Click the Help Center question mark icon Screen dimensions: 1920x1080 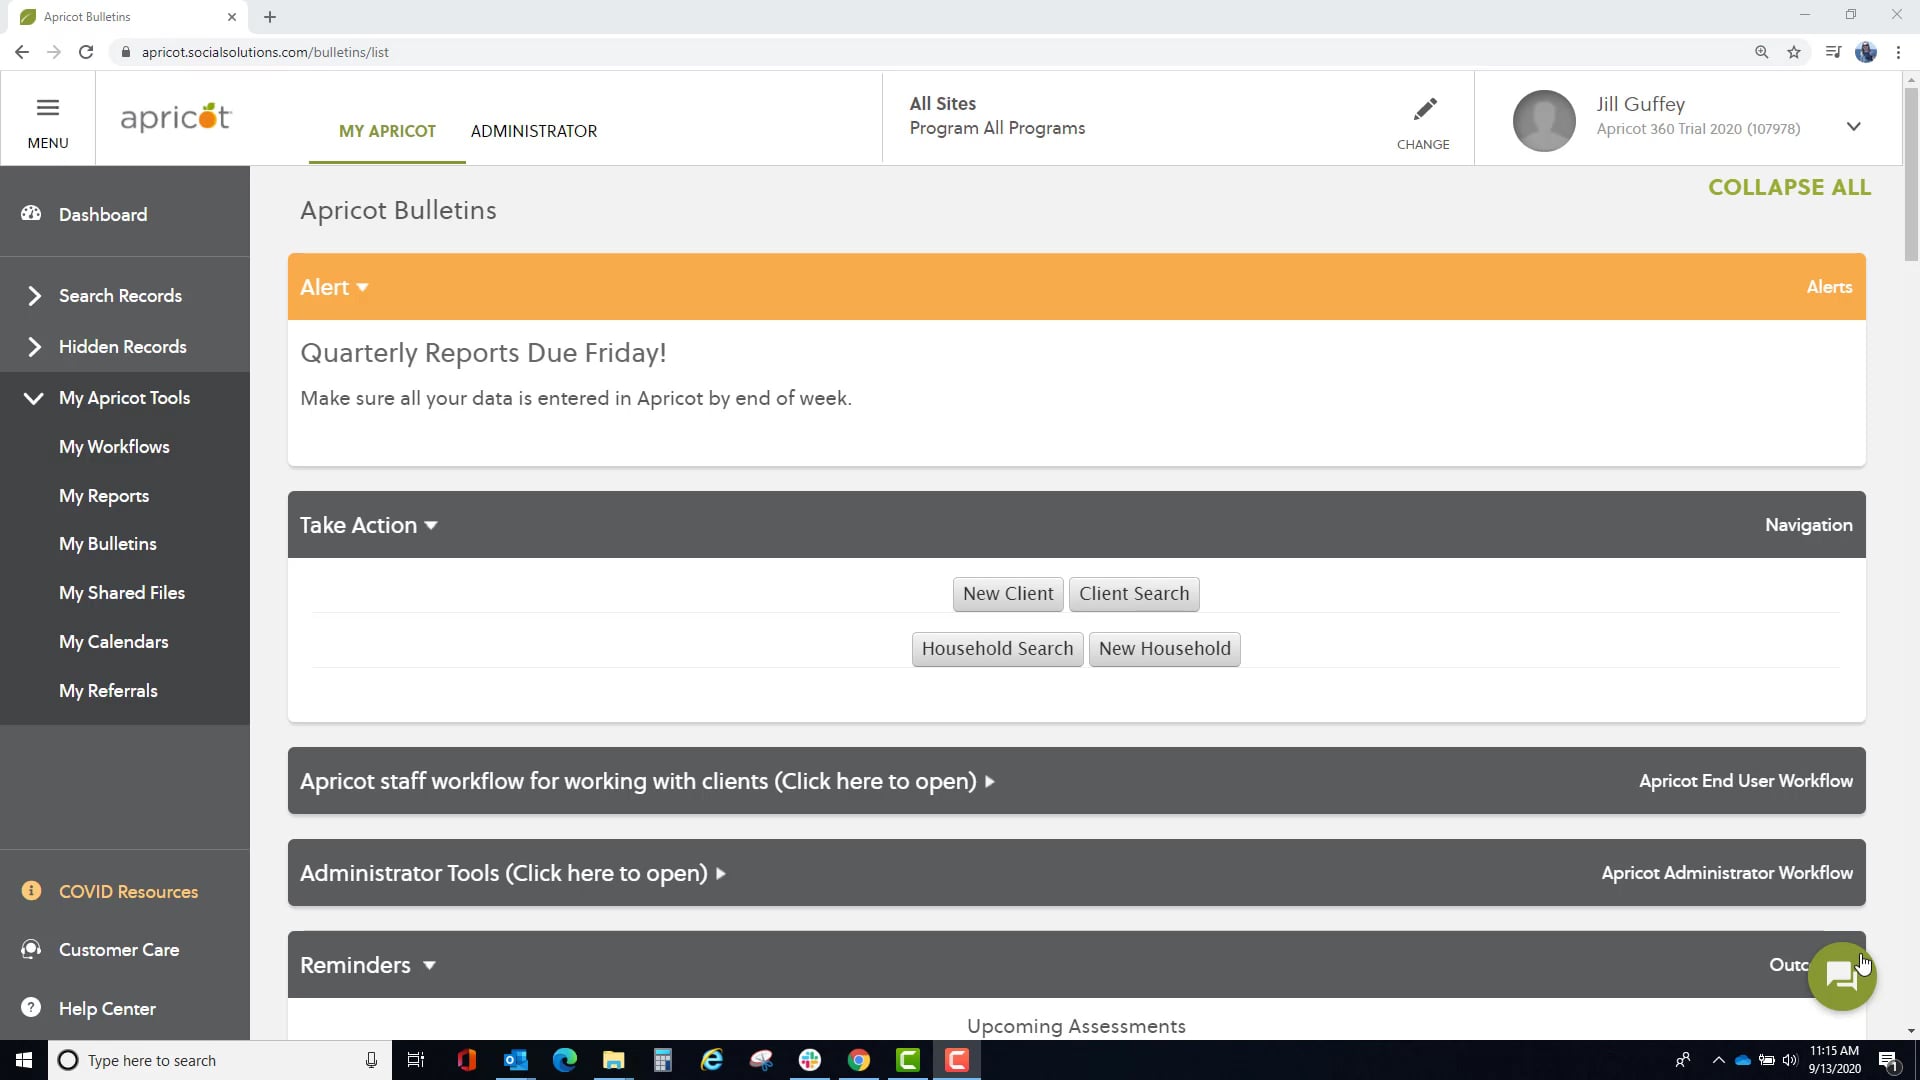pos(31,1008)
